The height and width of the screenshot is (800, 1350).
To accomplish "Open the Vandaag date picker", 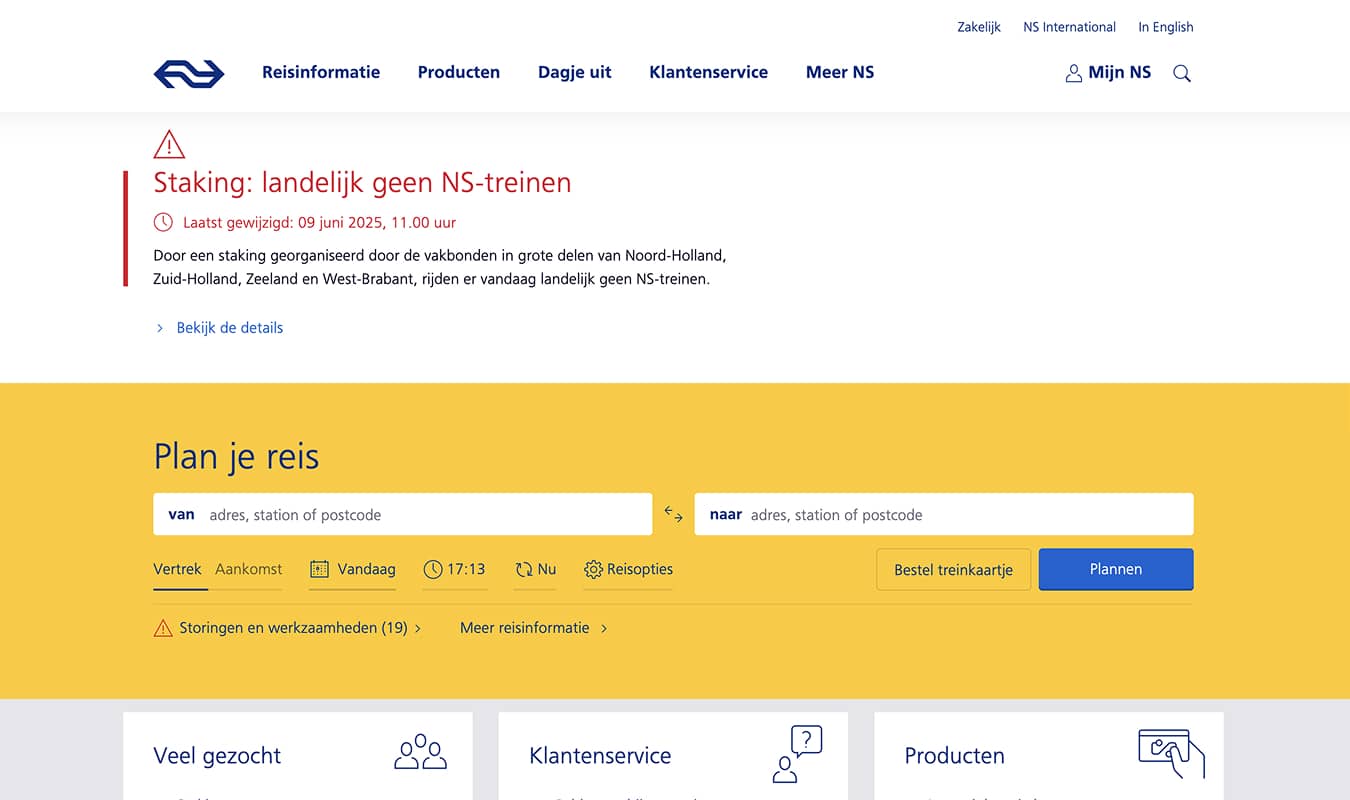I will coord(353,569).
